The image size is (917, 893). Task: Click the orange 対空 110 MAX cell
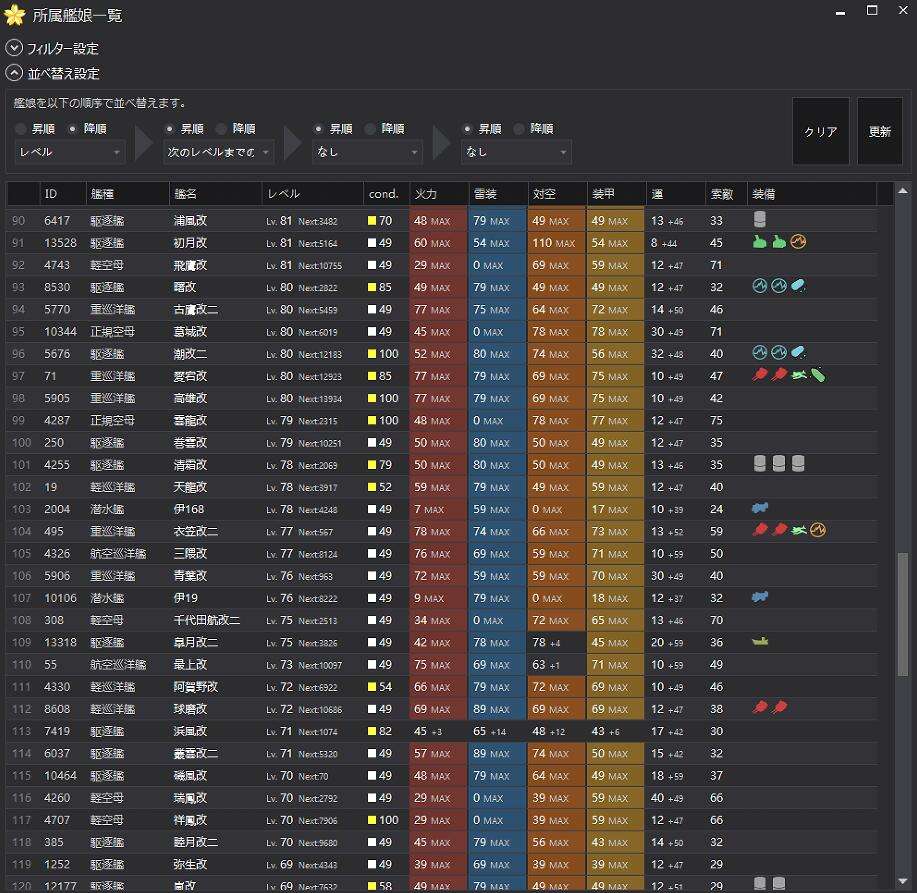pyautogui.click(x=557, y=243)
